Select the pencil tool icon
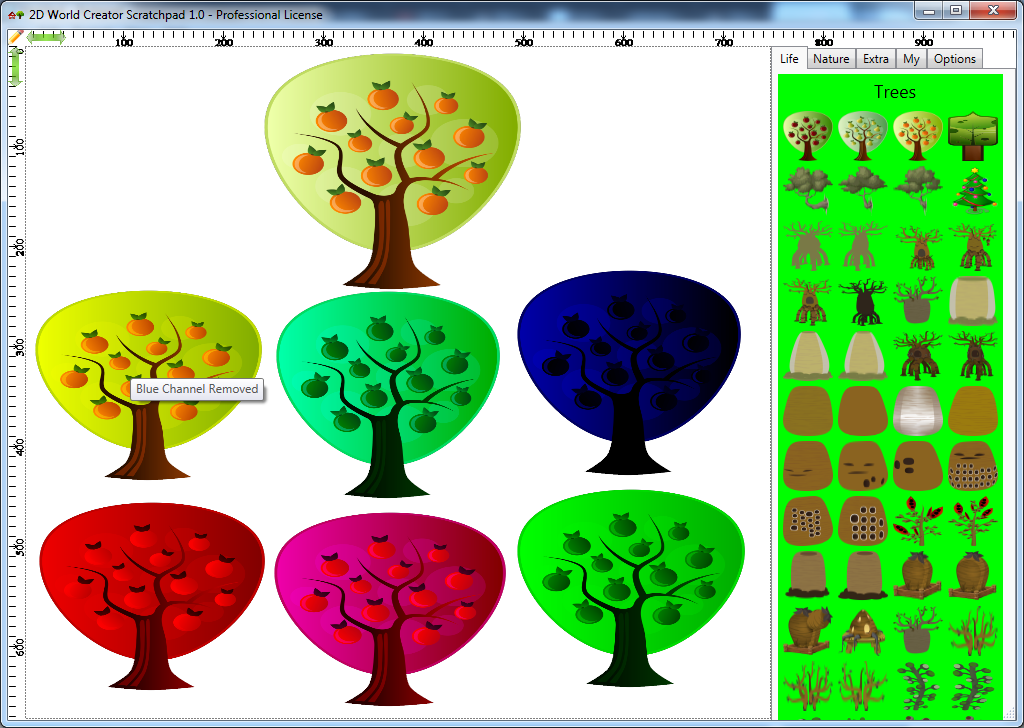1024x728 pixels. tap(16, 37)
